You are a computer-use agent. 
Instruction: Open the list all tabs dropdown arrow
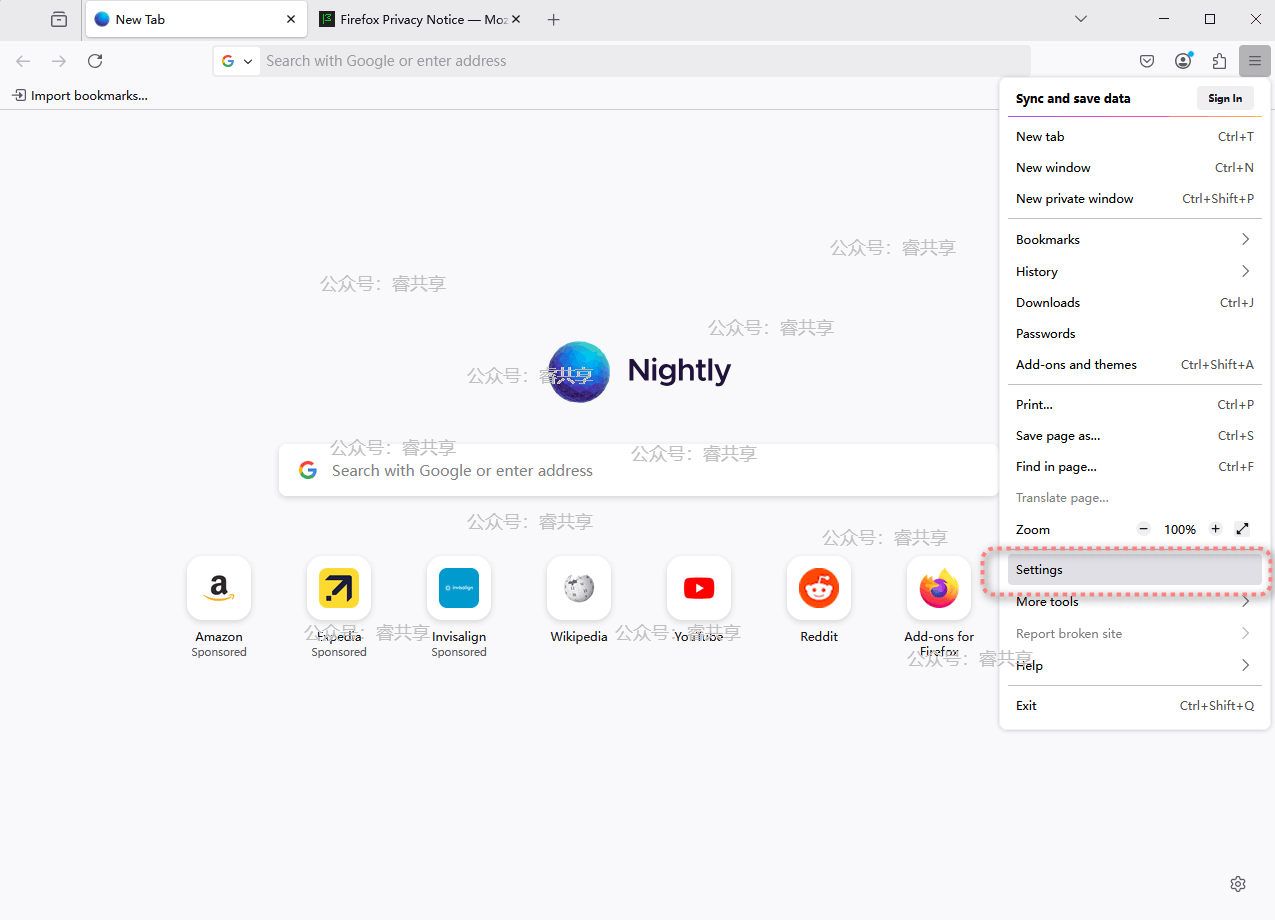point(1080,19)
